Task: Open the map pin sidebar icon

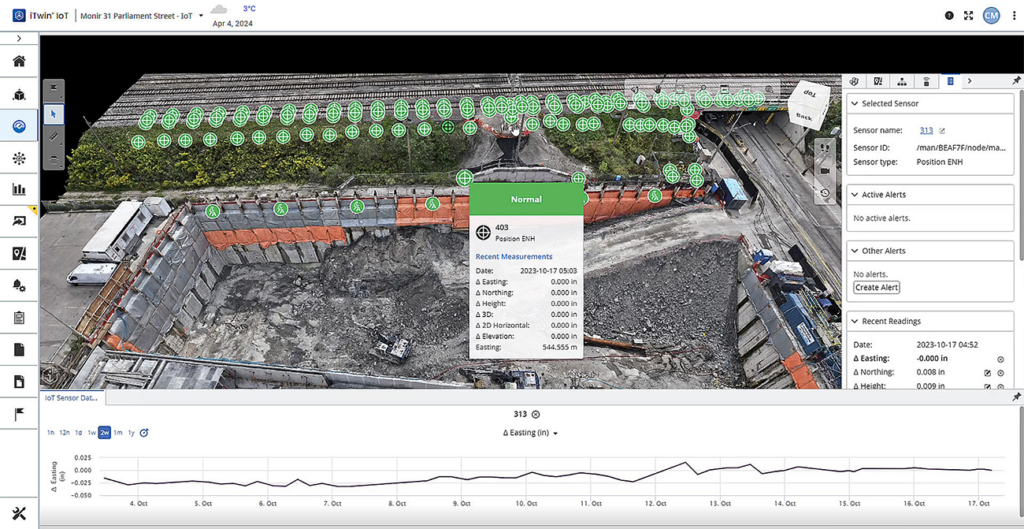Action: [x=19, y=254]
